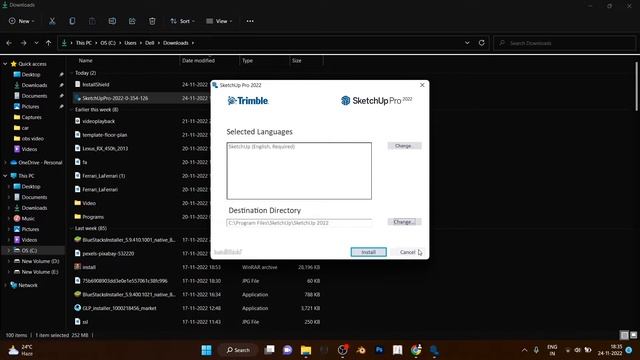
Task: Click the Install button in SketchUp dialog
Action: coord(369,252)
